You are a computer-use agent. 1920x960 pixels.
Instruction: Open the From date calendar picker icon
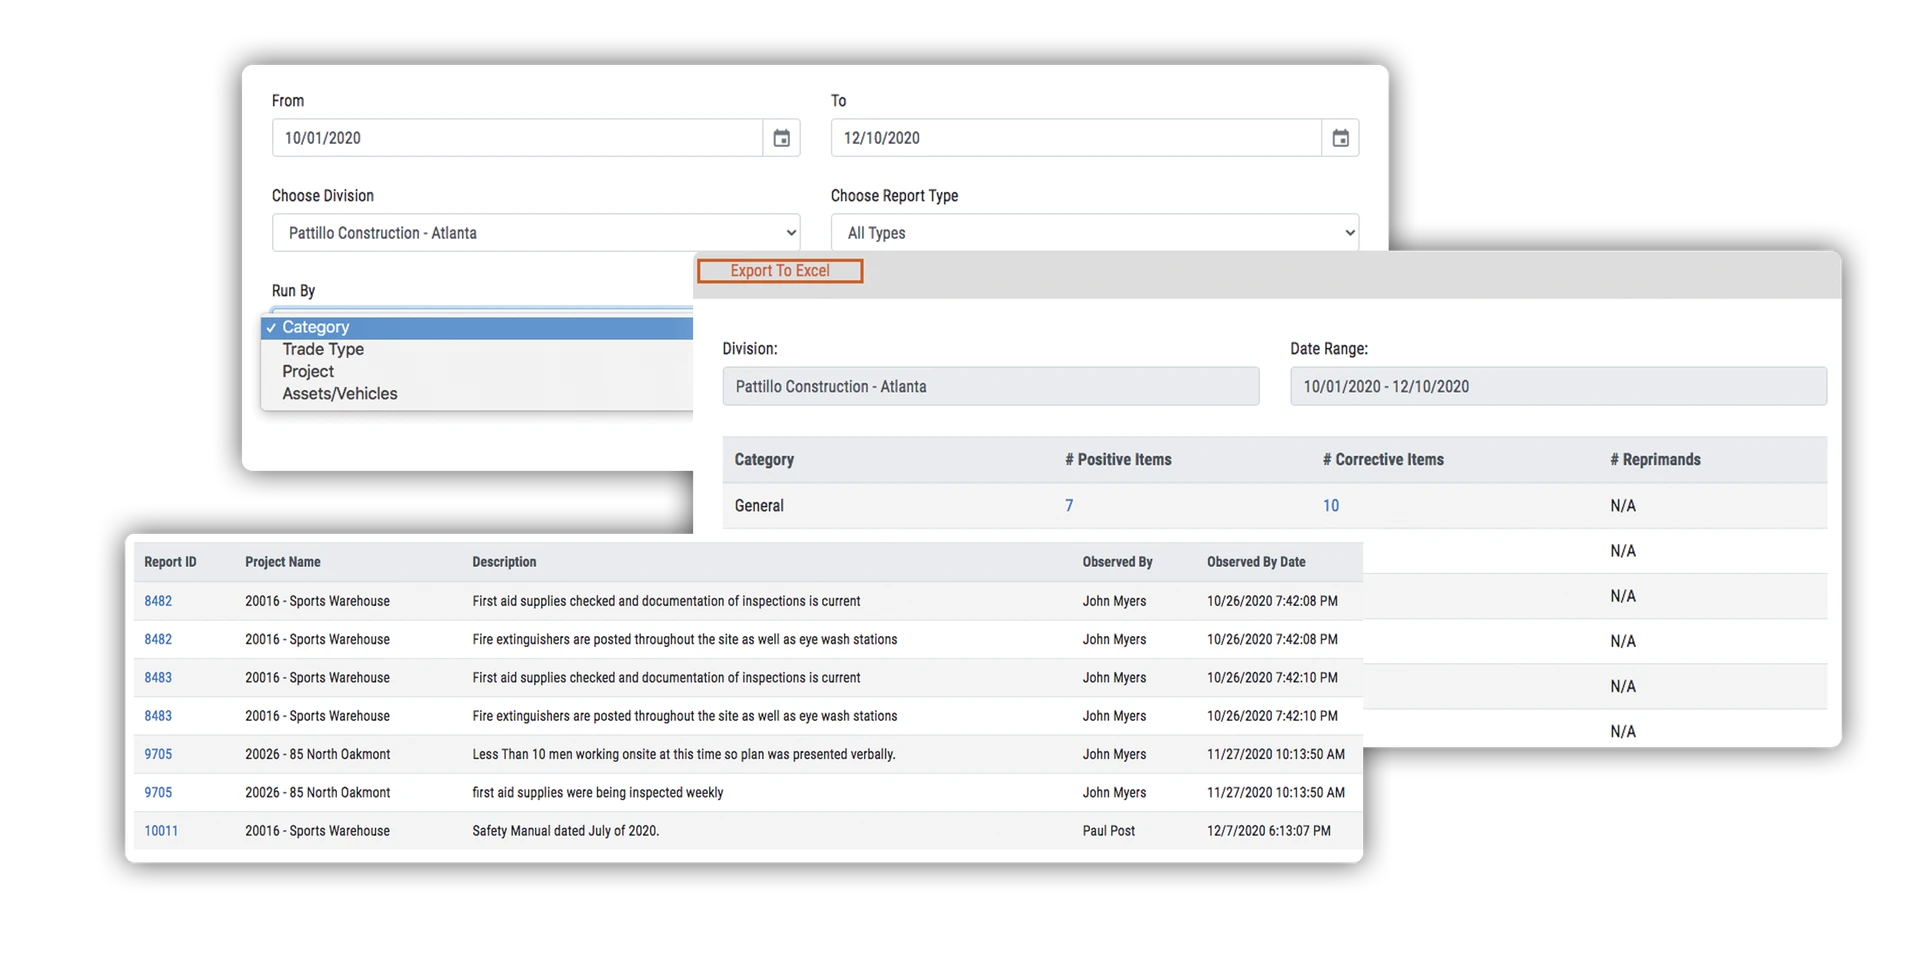[x=781, y=138]
